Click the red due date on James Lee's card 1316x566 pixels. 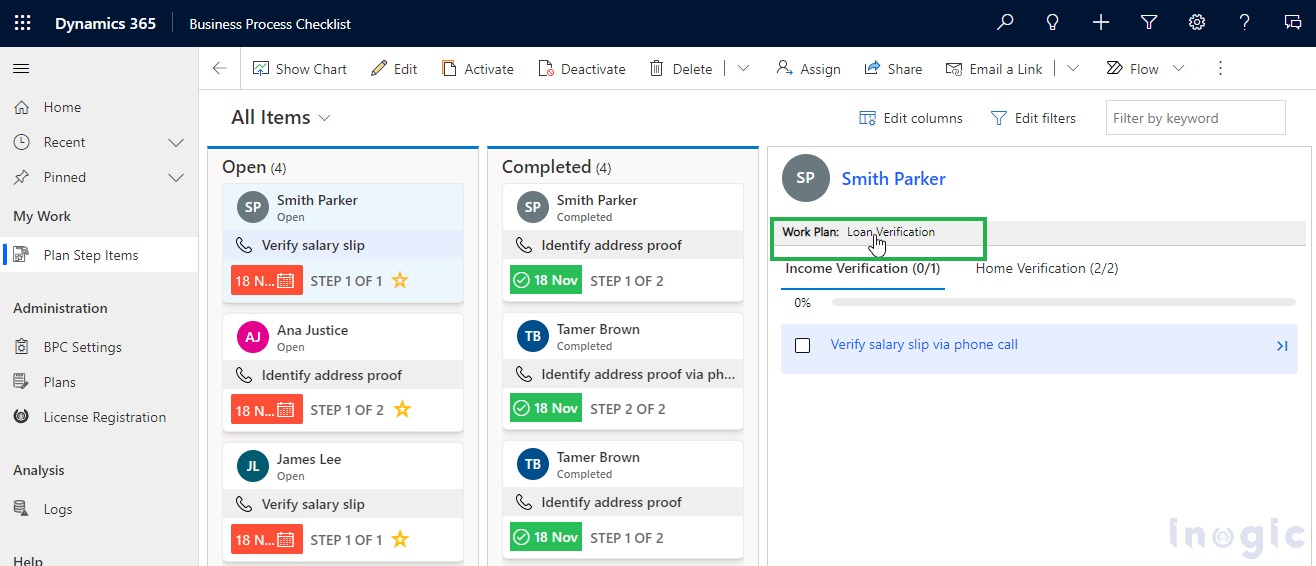coord(266,540)
